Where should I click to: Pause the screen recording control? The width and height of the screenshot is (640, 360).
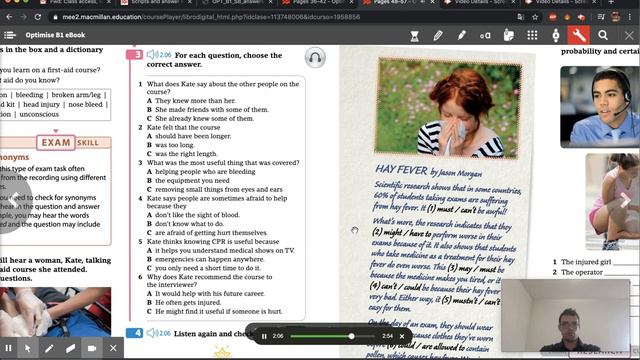[8, 348]
